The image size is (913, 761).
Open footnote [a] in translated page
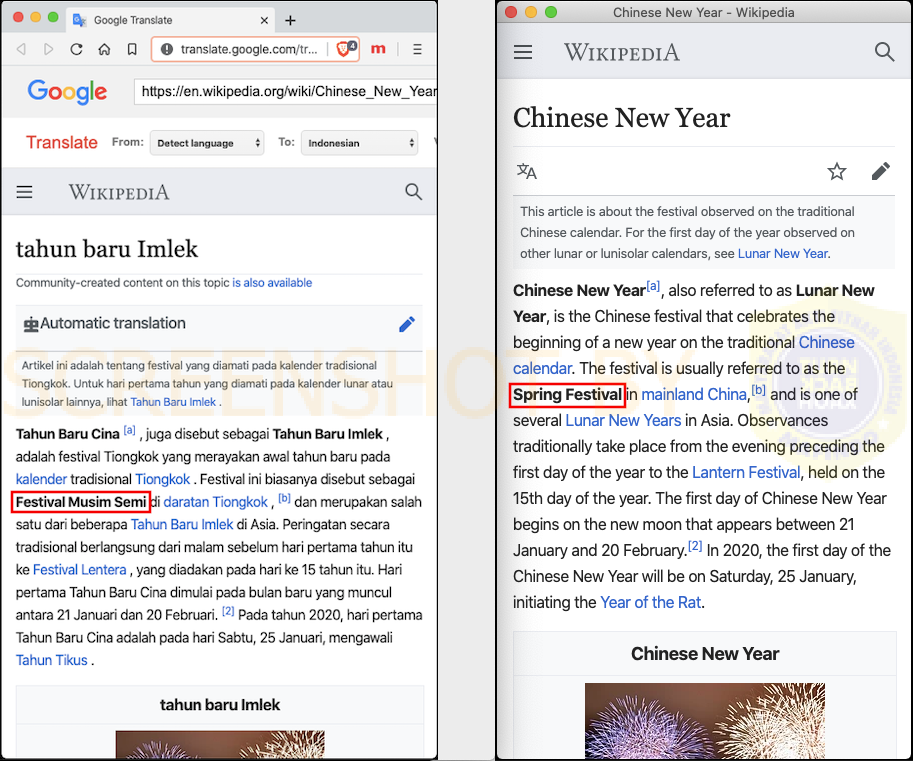(x=129, y=430)
